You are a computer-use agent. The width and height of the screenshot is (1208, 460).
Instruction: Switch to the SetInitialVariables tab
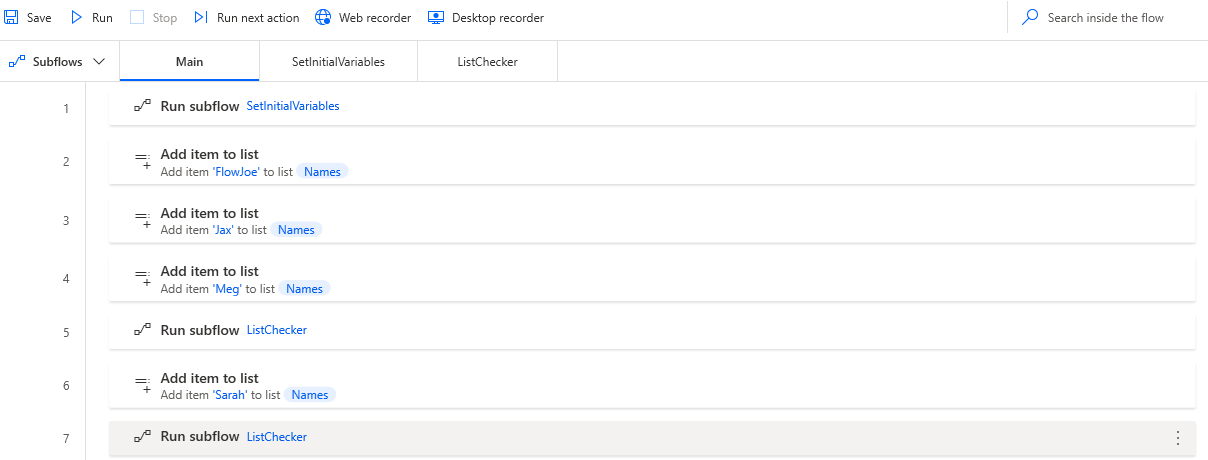click(x=338, y=62)
